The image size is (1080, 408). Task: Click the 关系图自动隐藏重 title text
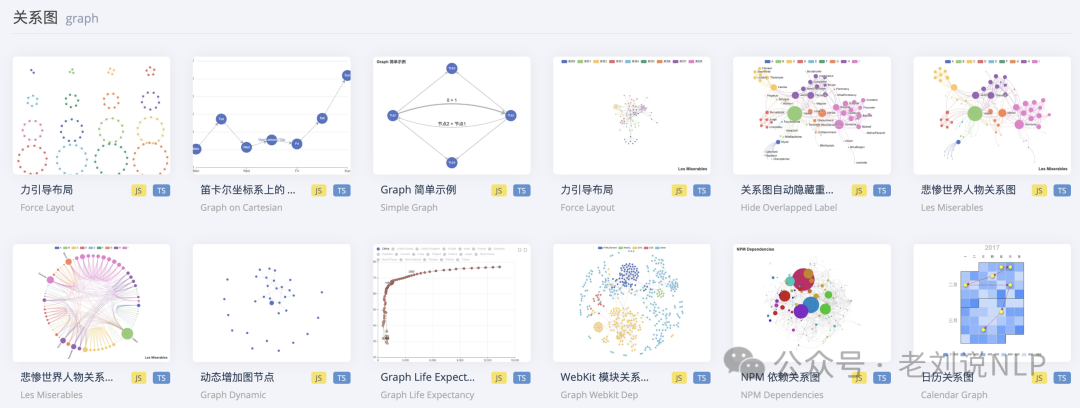(787, 189)
